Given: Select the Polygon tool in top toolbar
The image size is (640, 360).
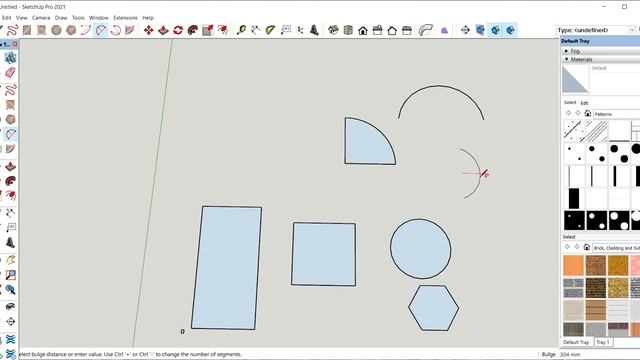Looking at the screenshot, I should [x=71, y=30].
